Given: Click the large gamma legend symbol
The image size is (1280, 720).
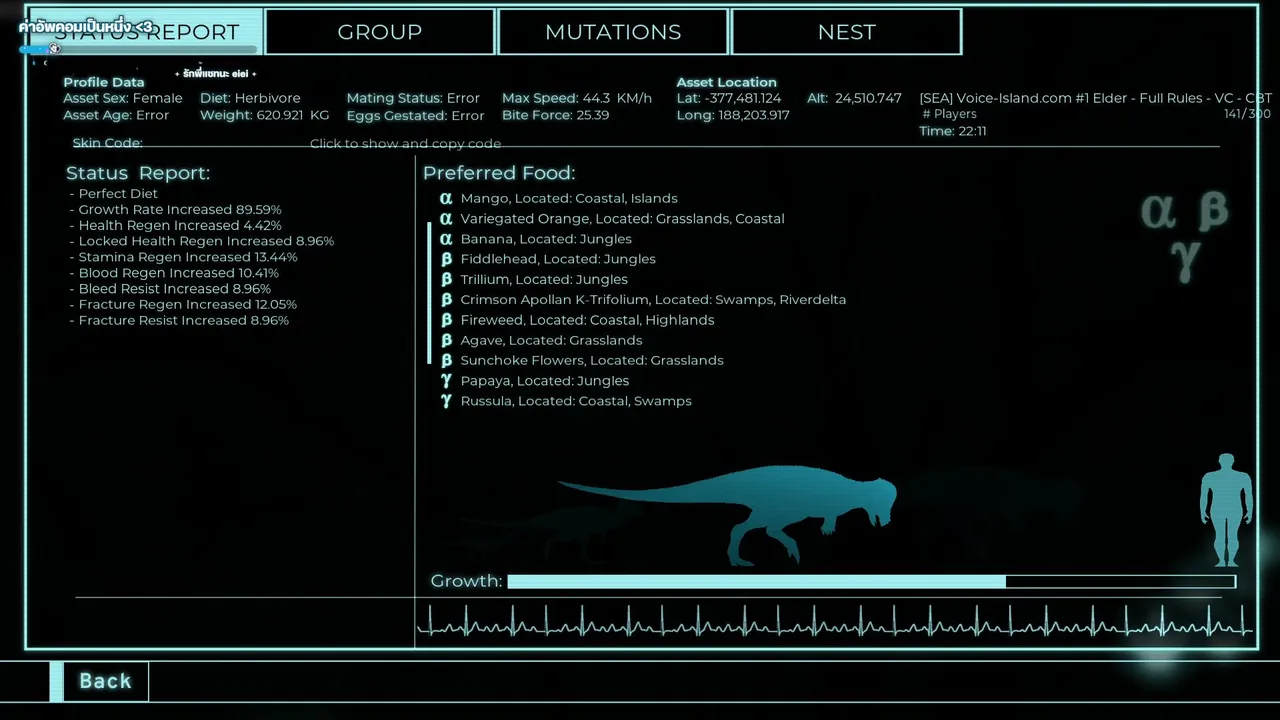Looking at the screenshot, I should tap(1185, 260).
